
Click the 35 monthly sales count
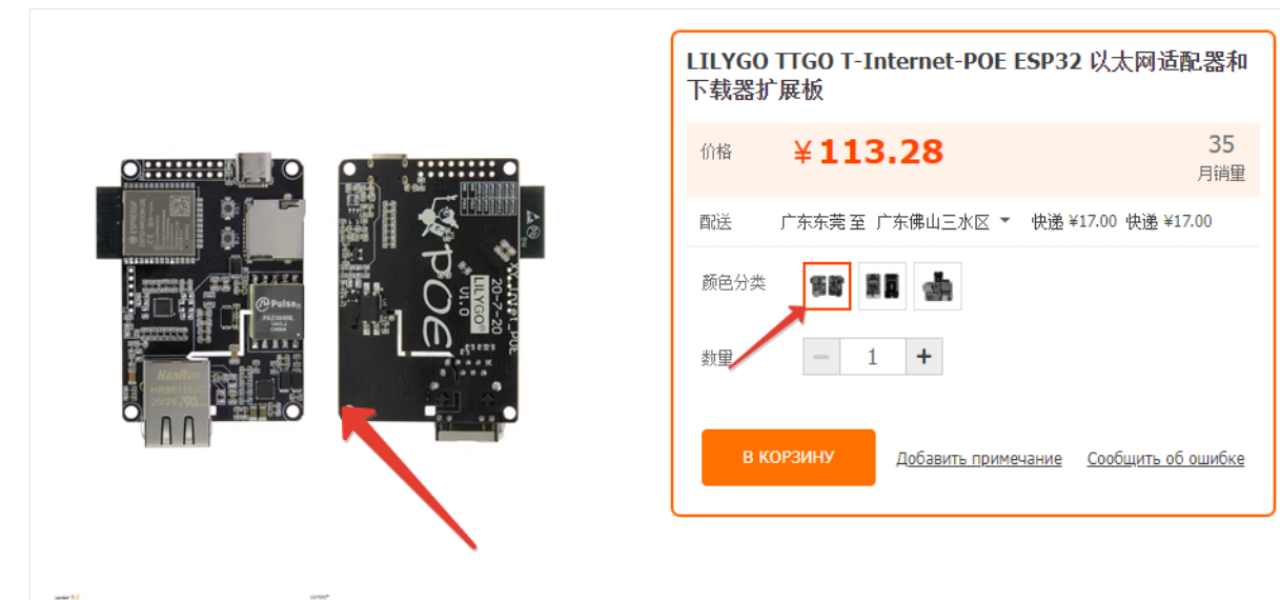(x=1221, y=144)
